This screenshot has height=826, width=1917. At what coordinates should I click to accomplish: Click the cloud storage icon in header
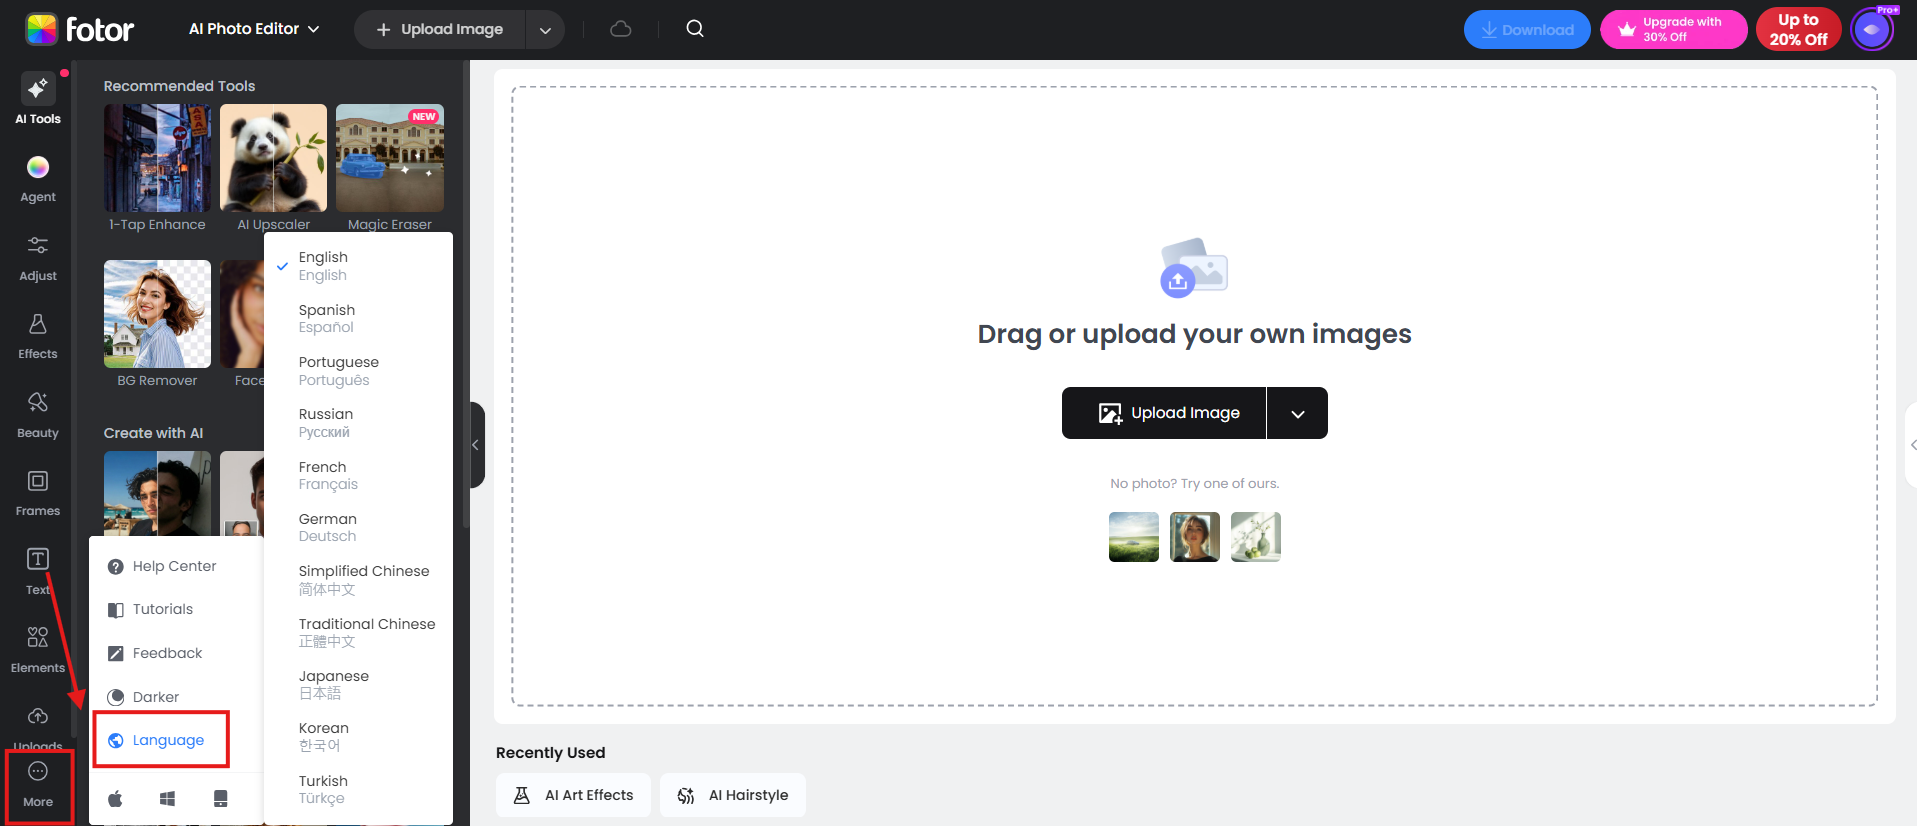621,29
